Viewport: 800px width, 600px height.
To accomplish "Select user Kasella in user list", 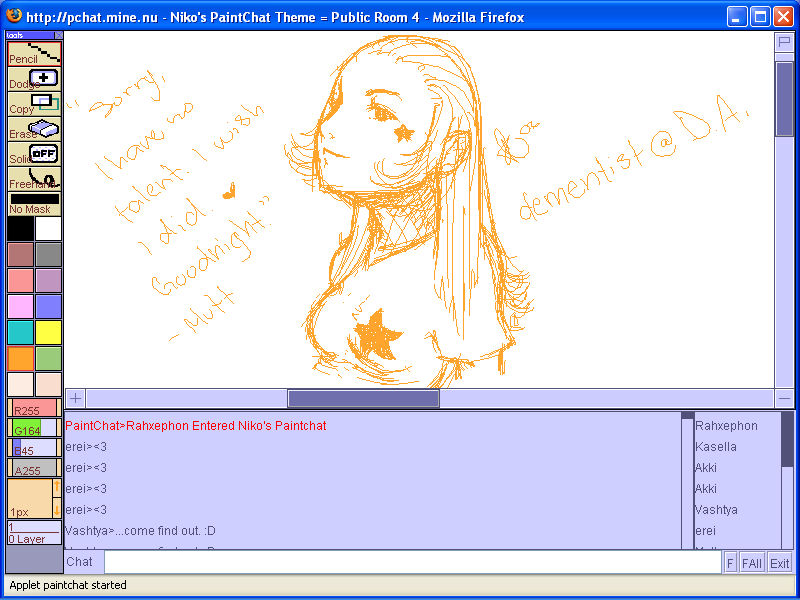I will [x=716, y=447].
